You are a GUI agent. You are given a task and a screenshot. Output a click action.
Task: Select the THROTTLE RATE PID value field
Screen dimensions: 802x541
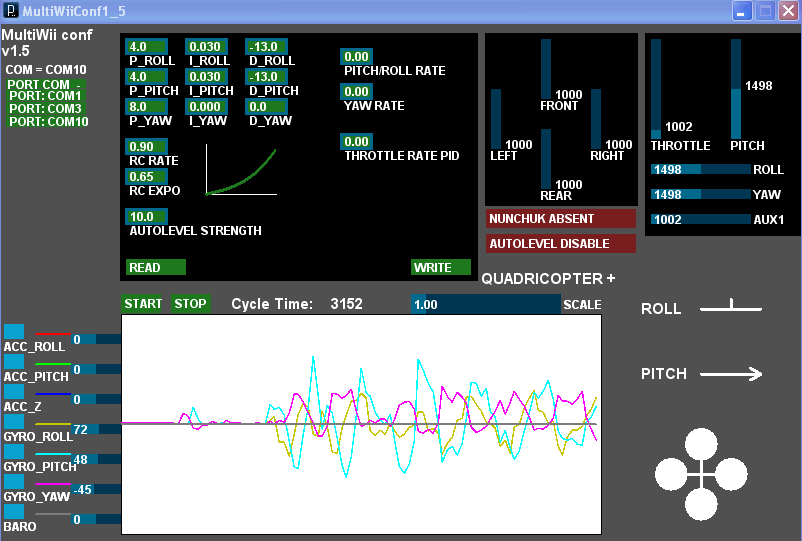point(356,141)
